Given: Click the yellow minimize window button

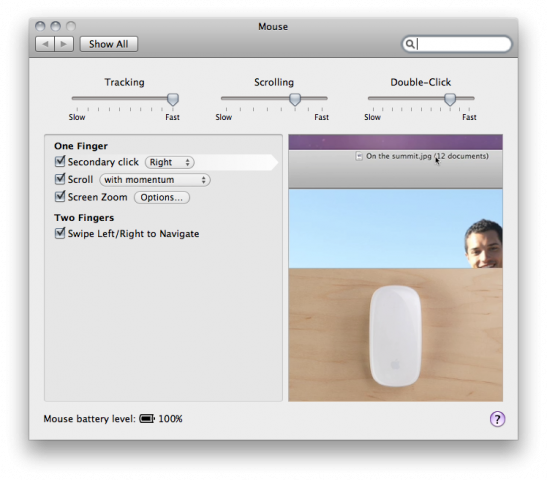Looking at the screenshot, I should tap(55, 26).
